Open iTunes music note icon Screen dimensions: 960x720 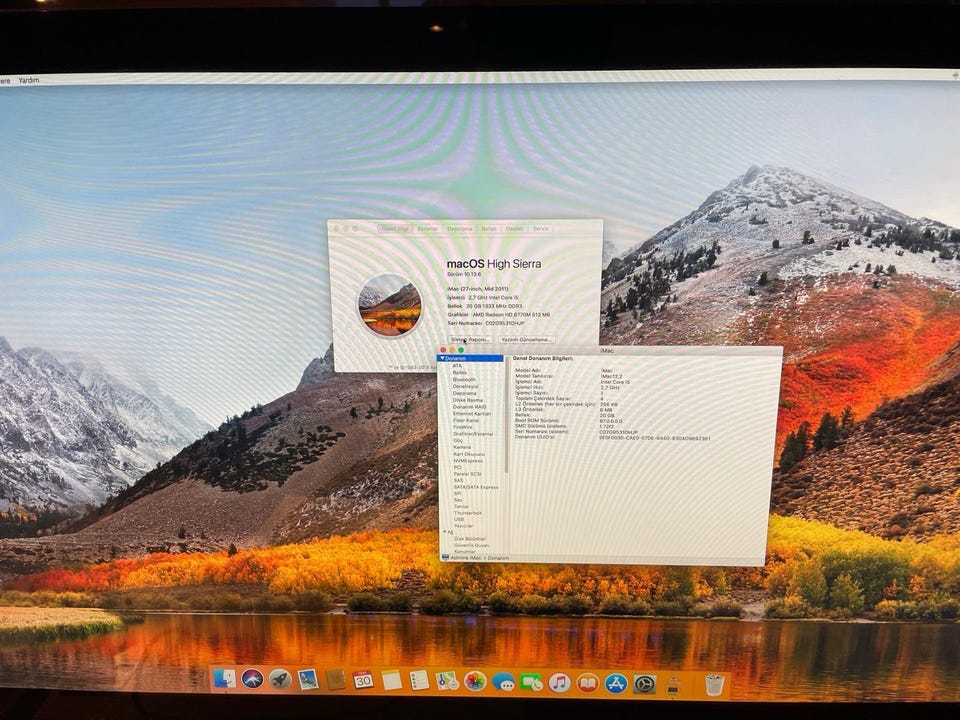click(559, 683)
